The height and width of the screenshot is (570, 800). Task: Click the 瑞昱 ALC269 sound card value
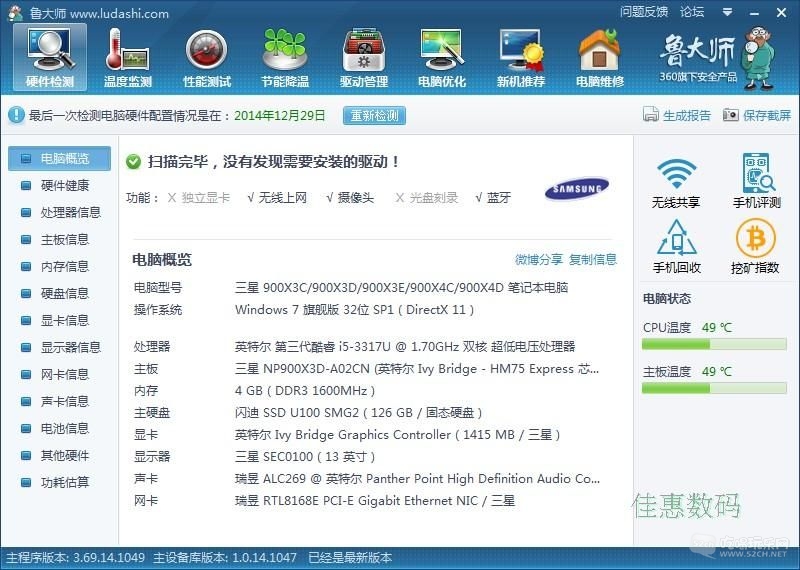pyautogui.click(x=417, y=479)
